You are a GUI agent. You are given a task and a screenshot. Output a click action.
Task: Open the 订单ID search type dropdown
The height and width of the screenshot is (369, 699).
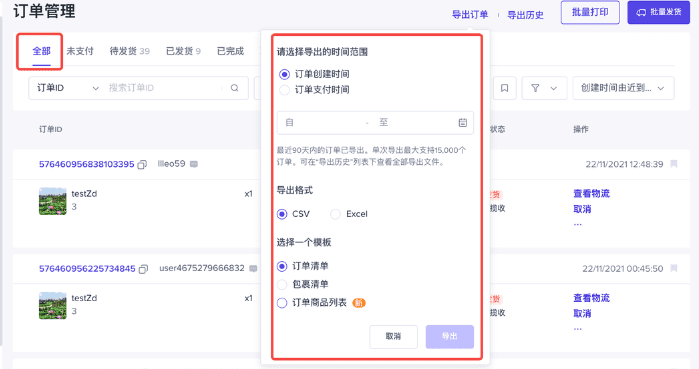click(67, 88)
